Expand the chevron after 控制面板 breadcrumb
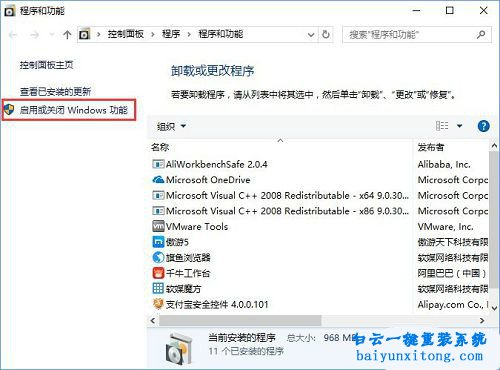This screenshot has height=370, width=500. 153,34
